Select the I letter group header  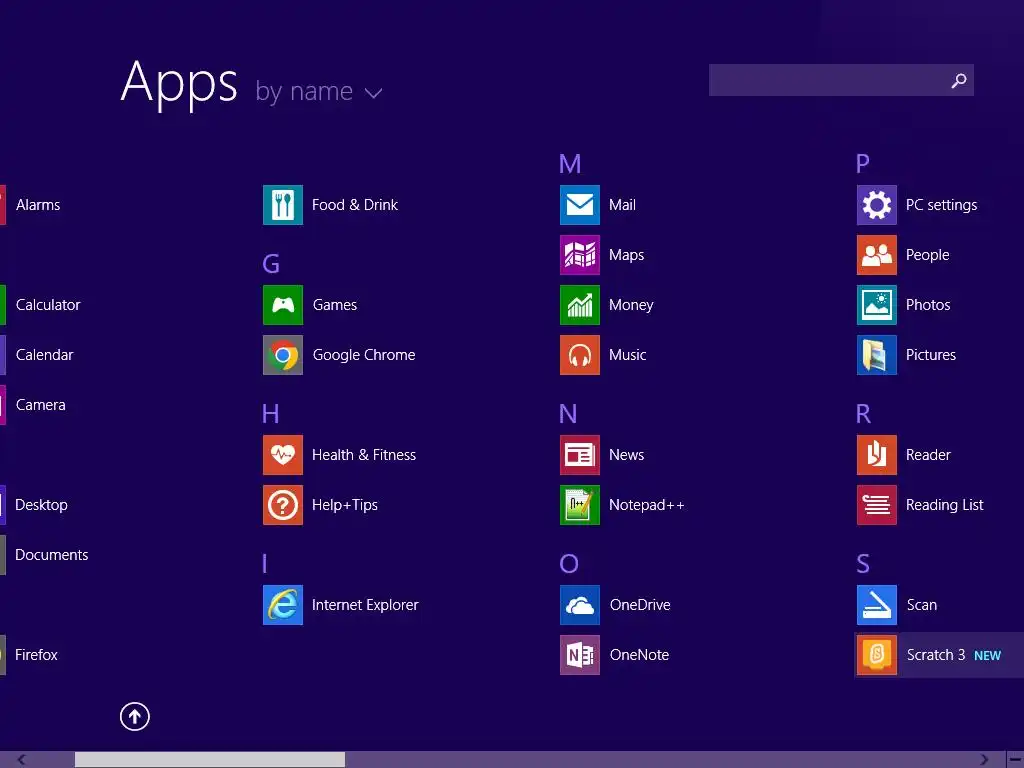click(x=264, y=563)
